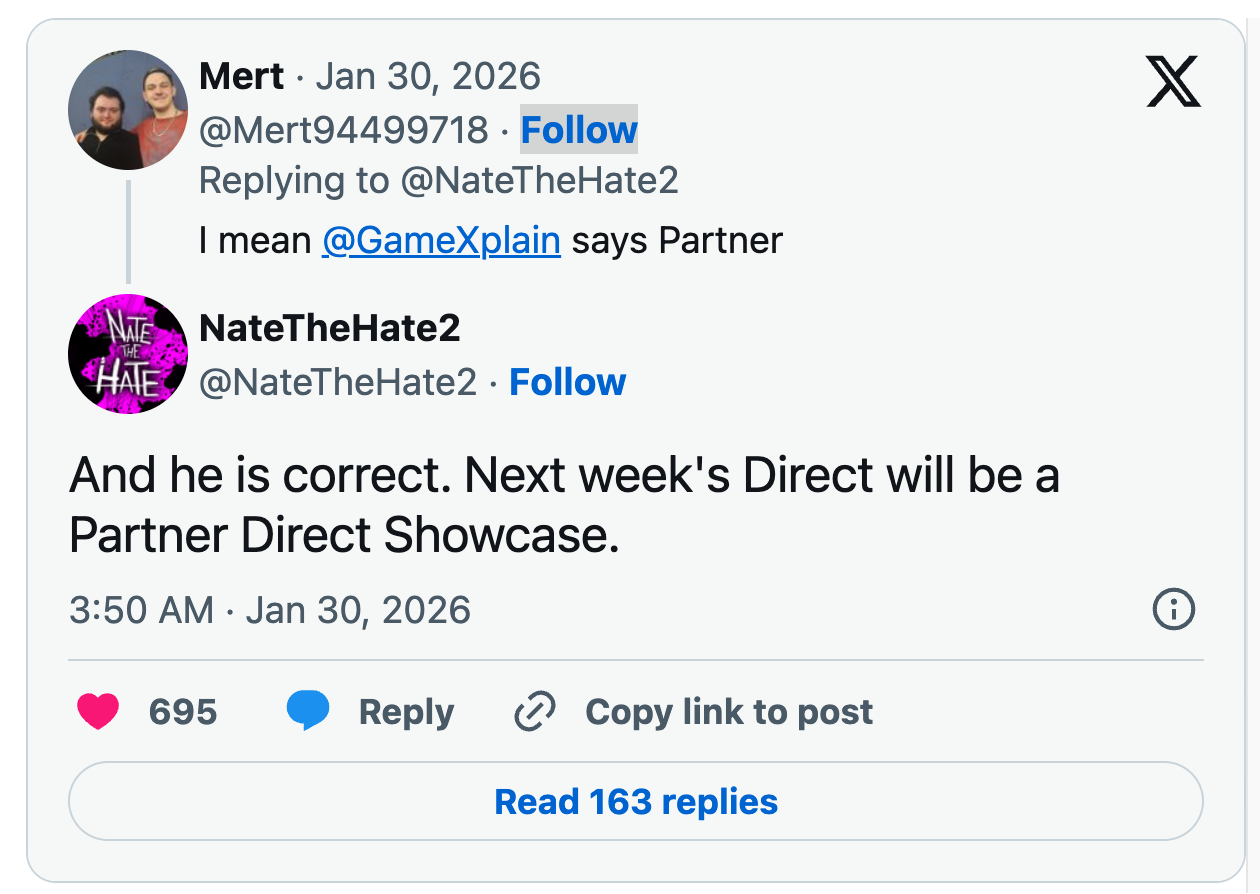The width and height of the screenshot is (1260, 894).
Task: Click the chain link copy icon
Action: pyautogui.click(x=534, y=712)
